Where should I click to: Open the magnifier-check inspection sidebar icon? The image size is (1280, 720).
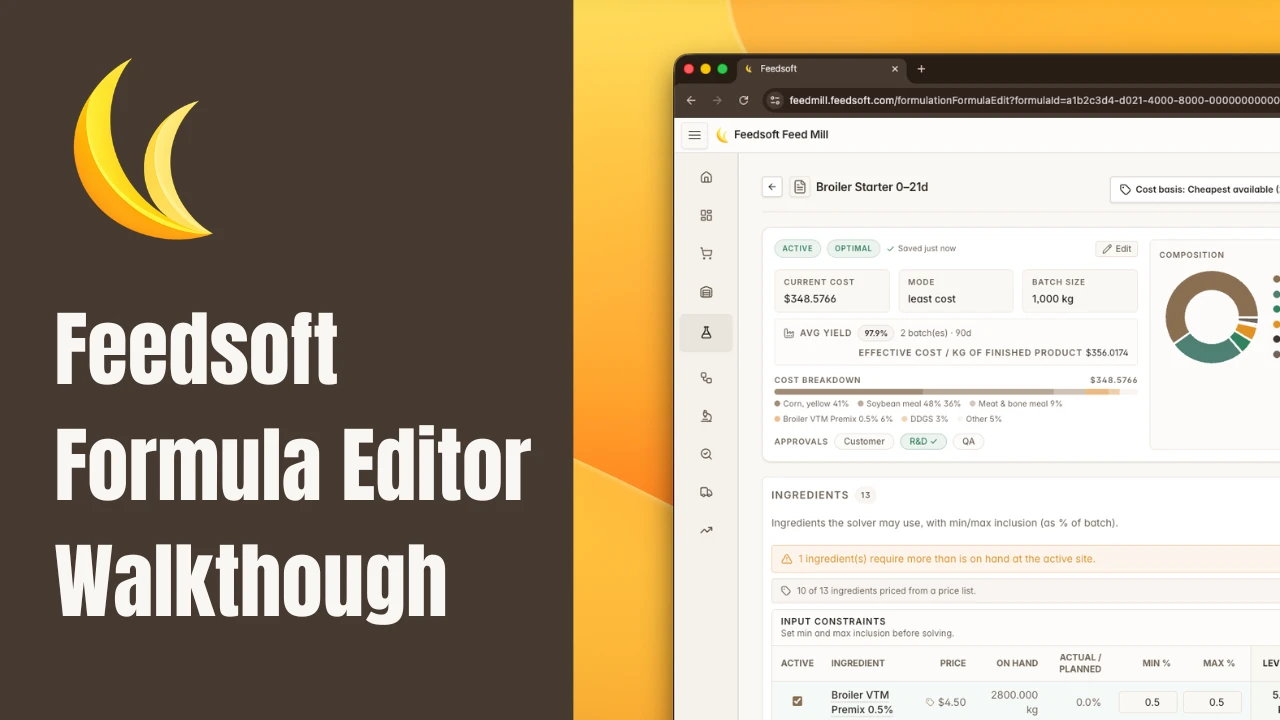pos(706,454)
